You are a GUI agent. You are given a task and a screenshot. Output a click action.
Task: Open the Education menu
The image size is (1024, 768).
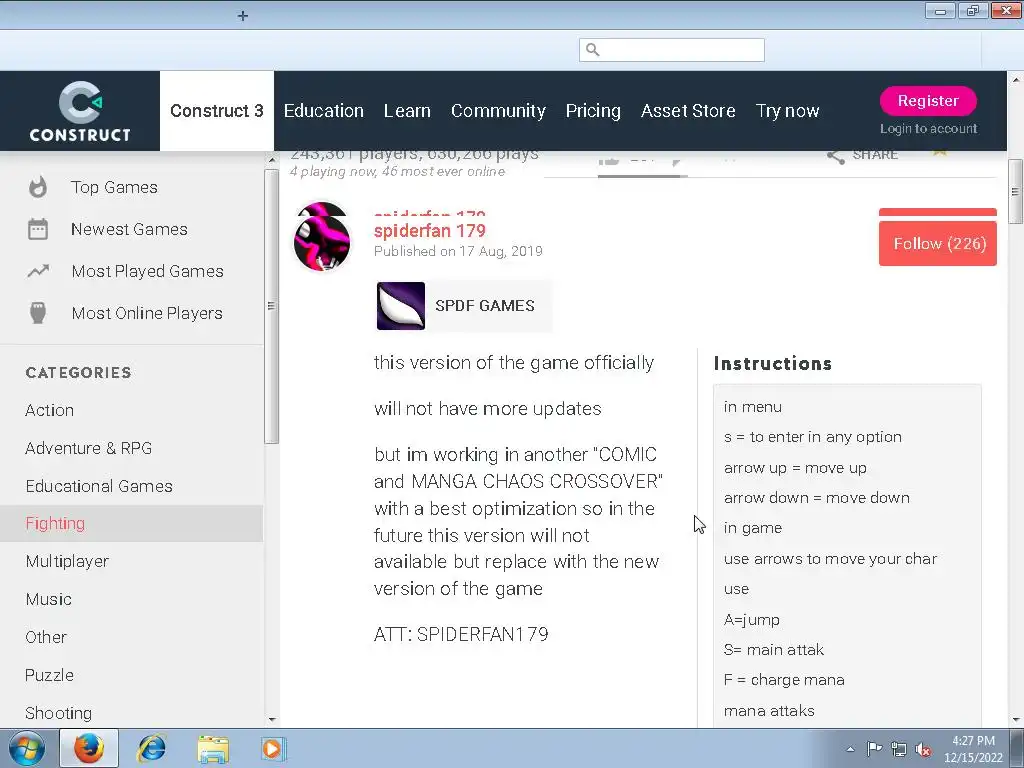point(323,111)
